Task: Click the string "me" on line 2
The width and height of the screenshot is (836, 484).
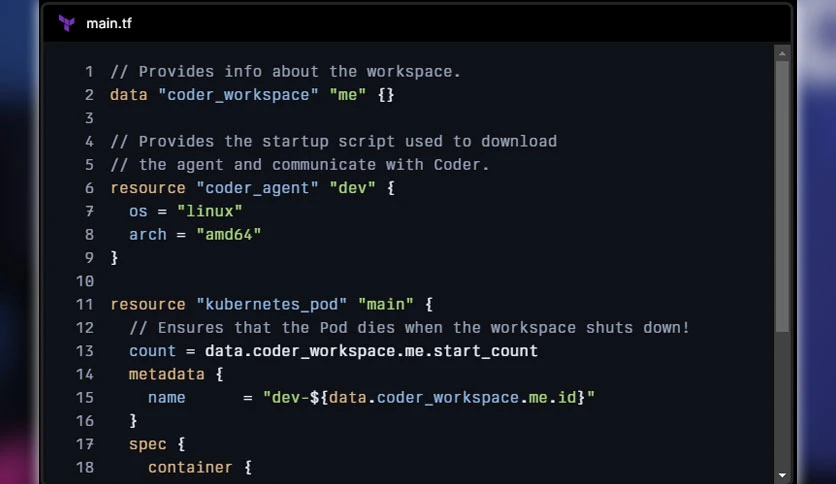Action: click(x=348, y=95)
